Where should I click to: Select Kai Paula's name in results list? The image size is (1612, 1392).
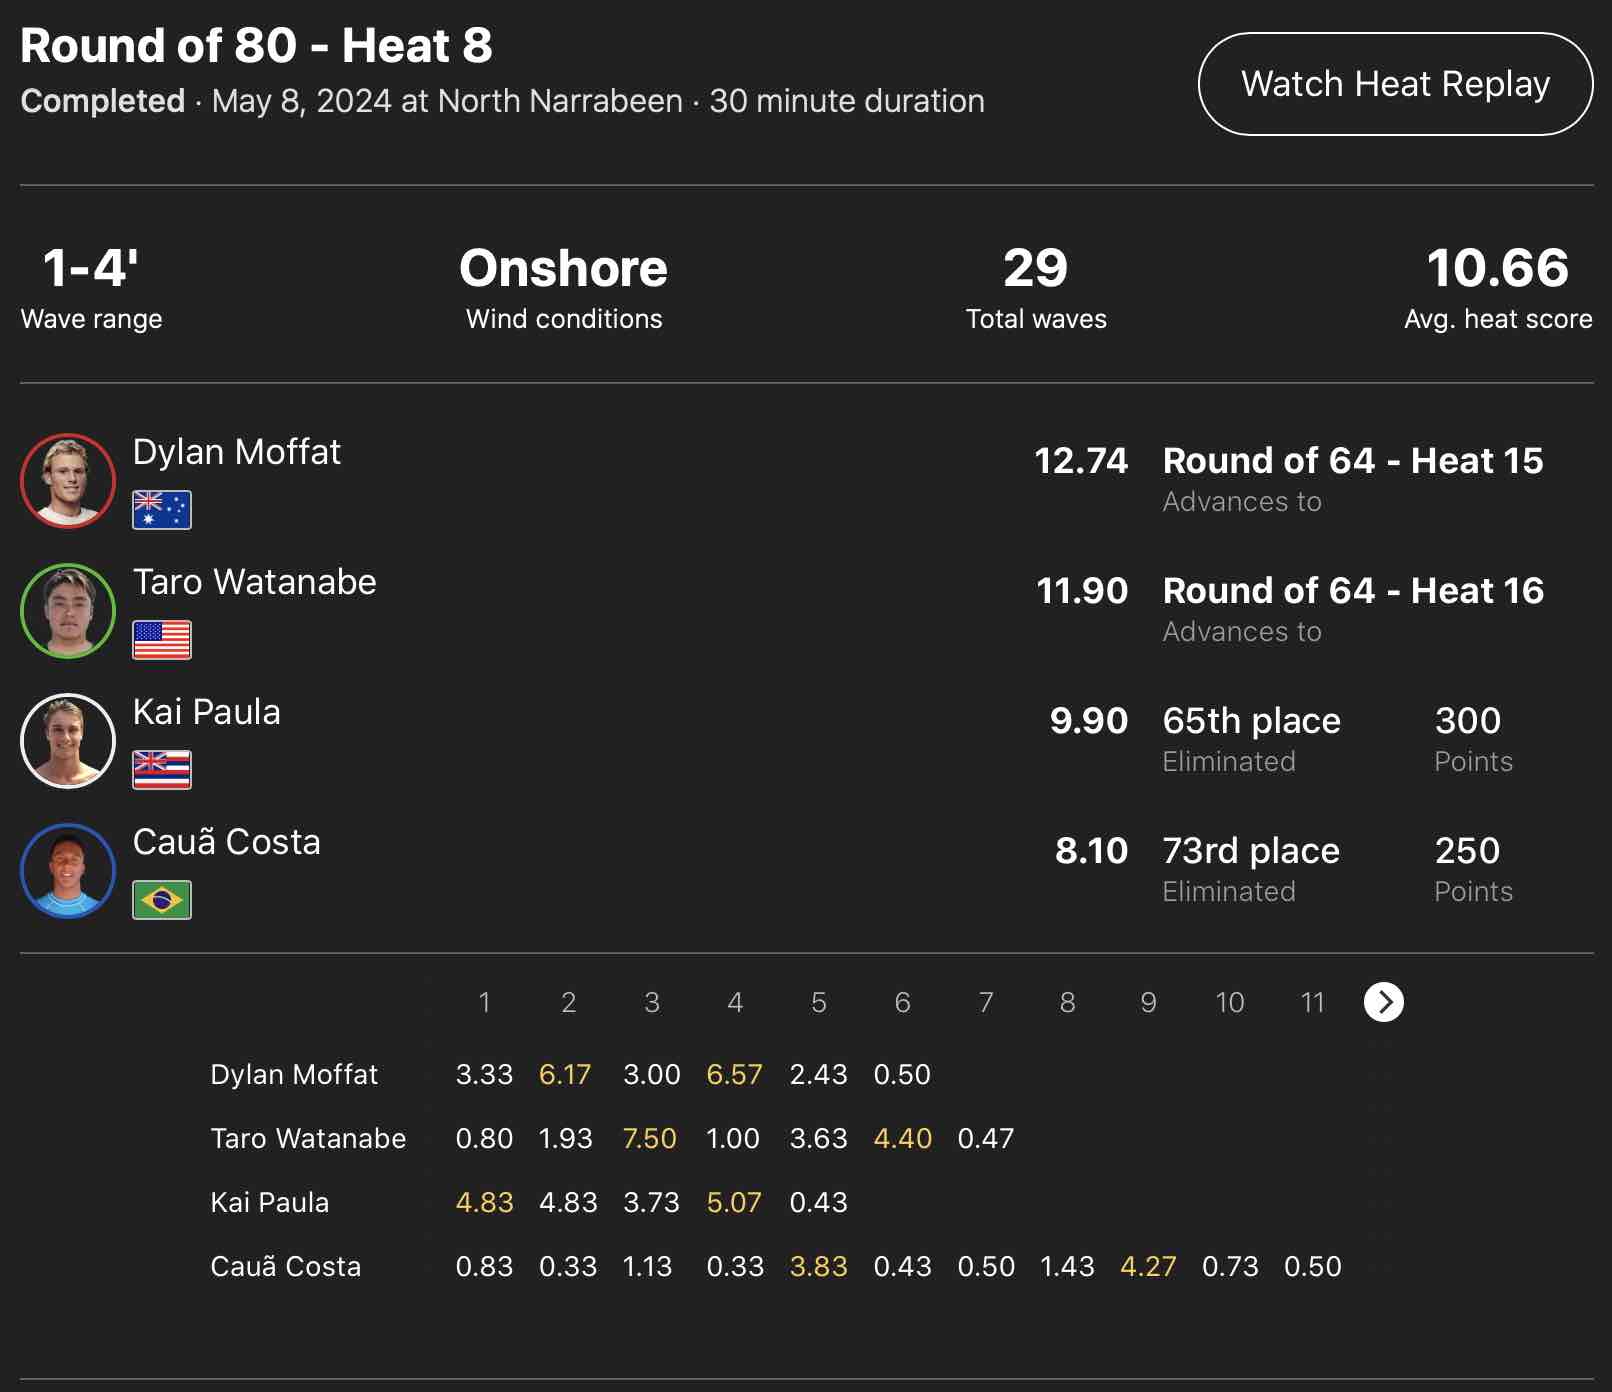tap(207, 712)
